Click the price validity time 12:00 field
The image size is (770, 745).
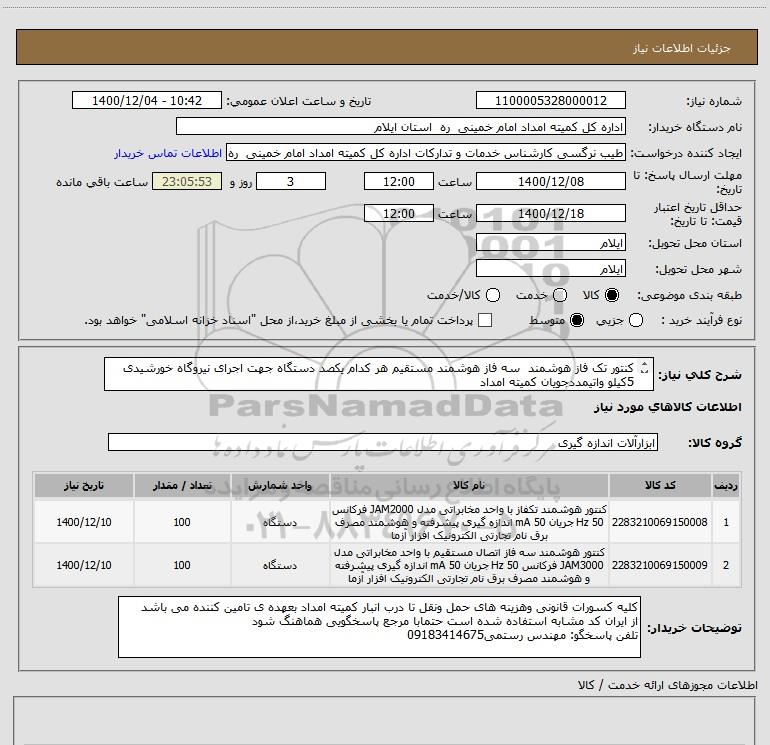(x=399, y=214)
